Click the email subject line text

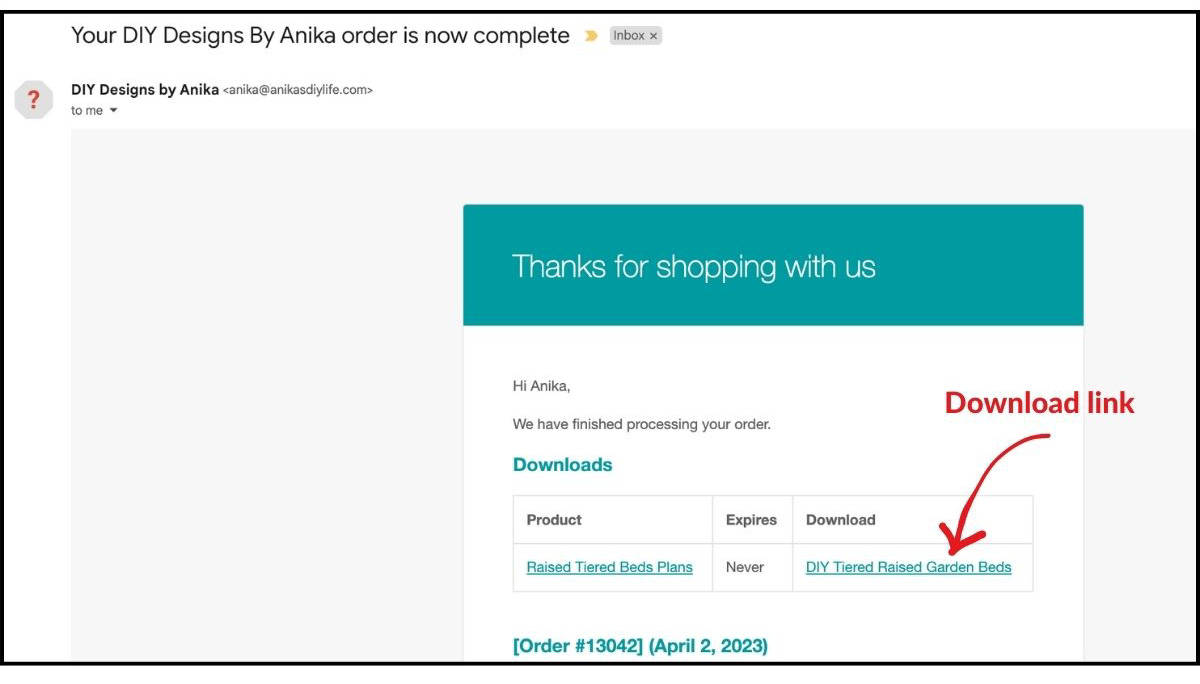[x=320, y=36]
